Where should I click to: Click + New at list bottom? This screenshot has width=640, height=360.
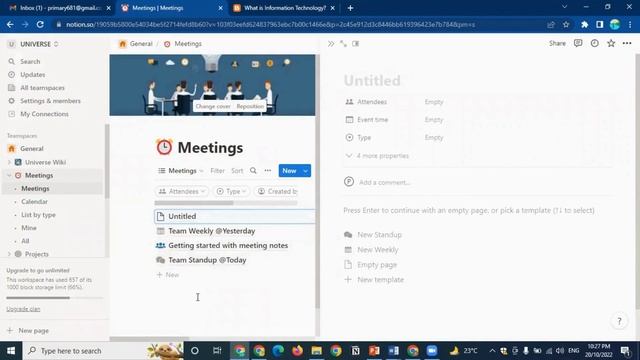coord(168,275)
